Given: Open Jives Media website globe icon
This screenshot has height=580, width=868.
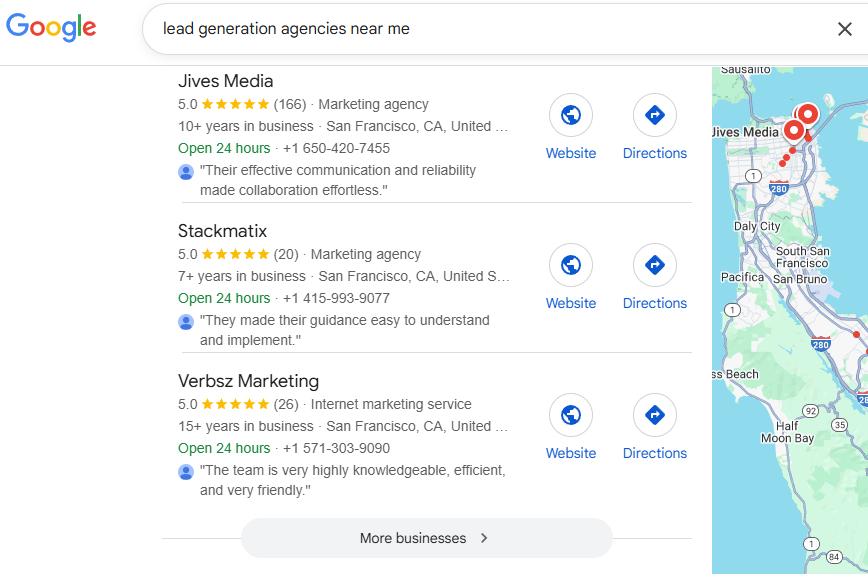Looking at the screenshot, I should click(x=570, y=115).
